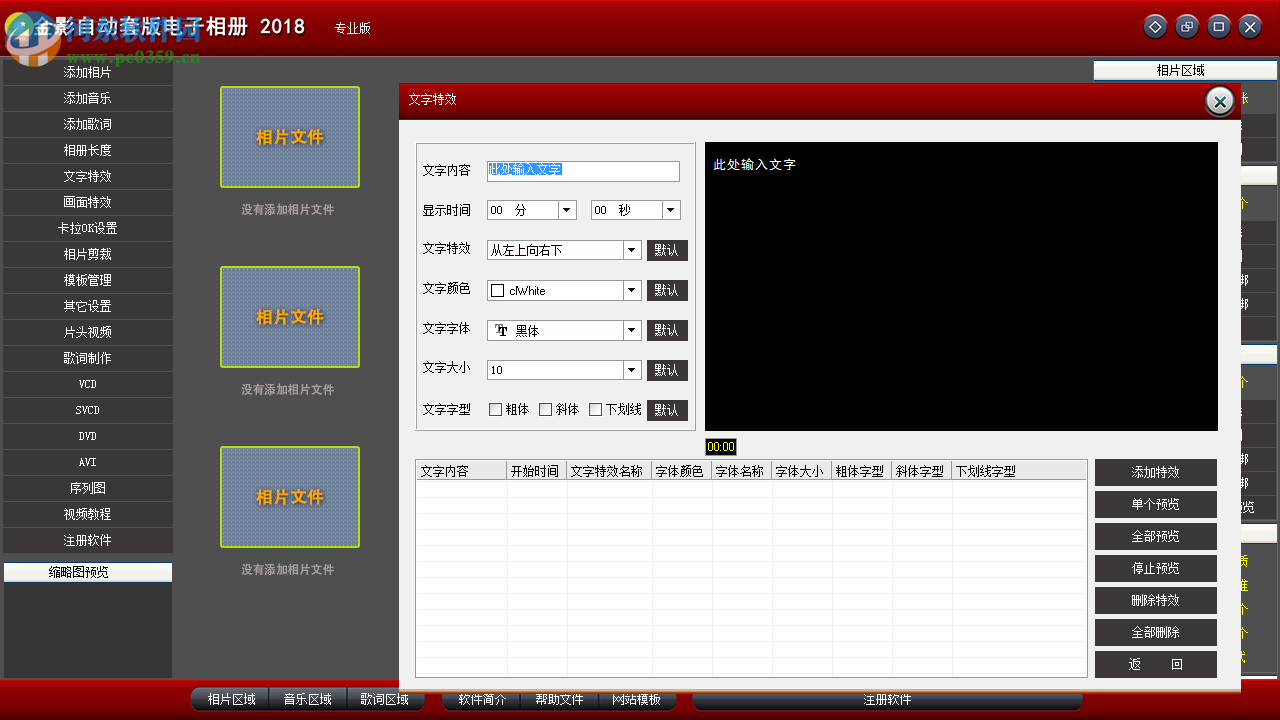The width and height of the screenshot is (1280, 720).
Task: Start 全部预览 preview
Action: (x=1155, y=536)
